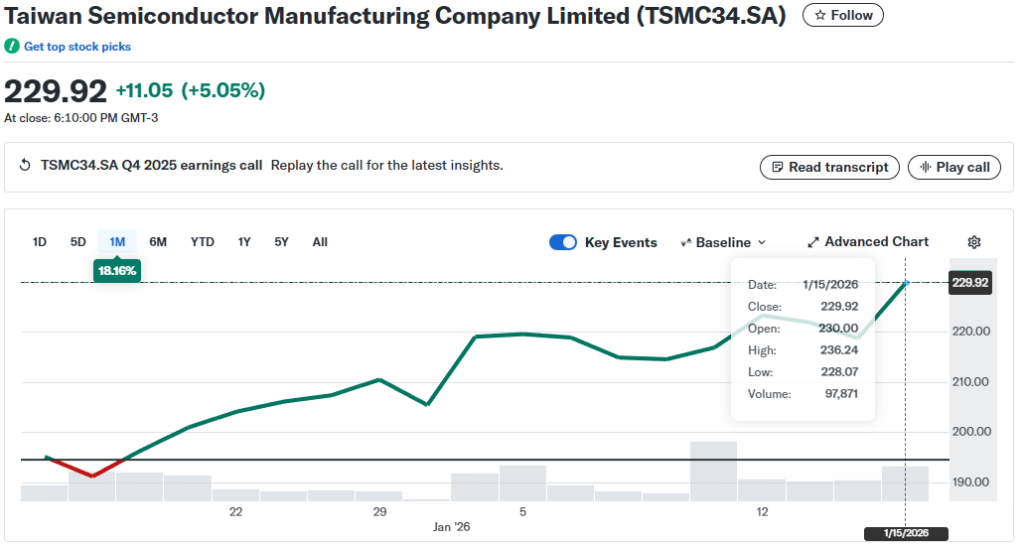
Task: Click the 229.92 price label on axis
Action: (970, 283)
